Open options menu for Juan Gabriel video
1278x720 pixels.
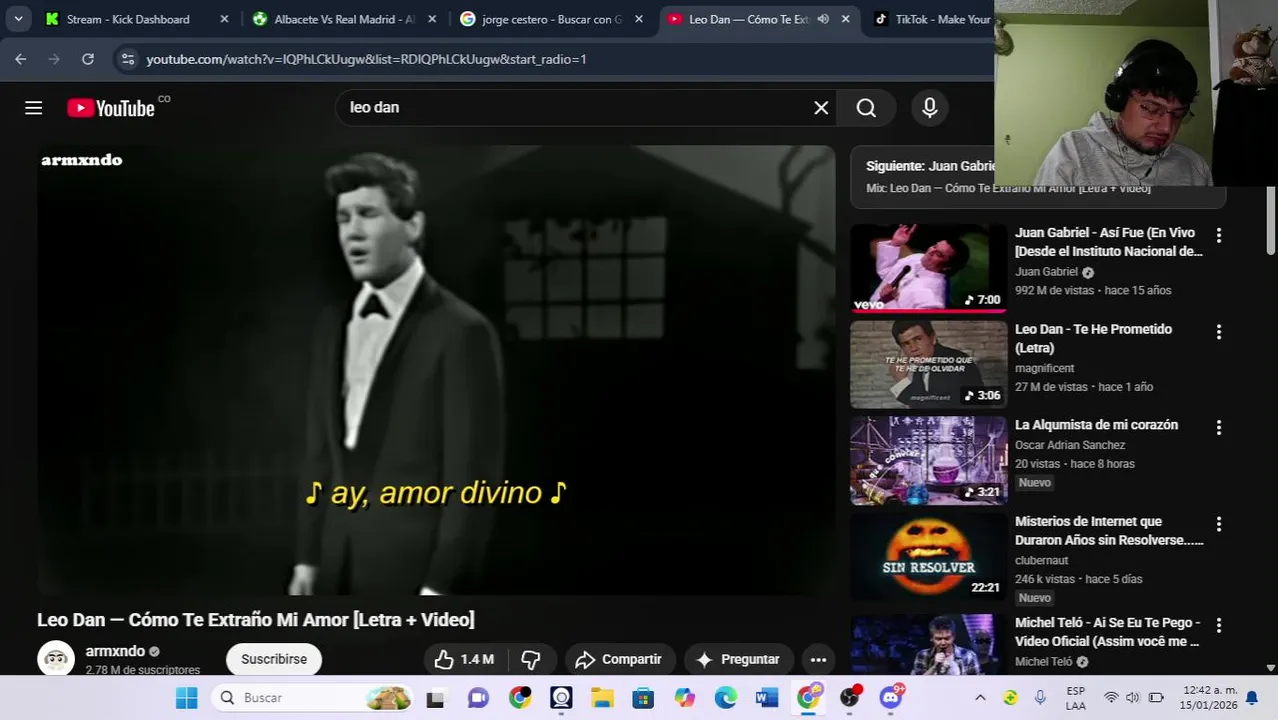1218,235
